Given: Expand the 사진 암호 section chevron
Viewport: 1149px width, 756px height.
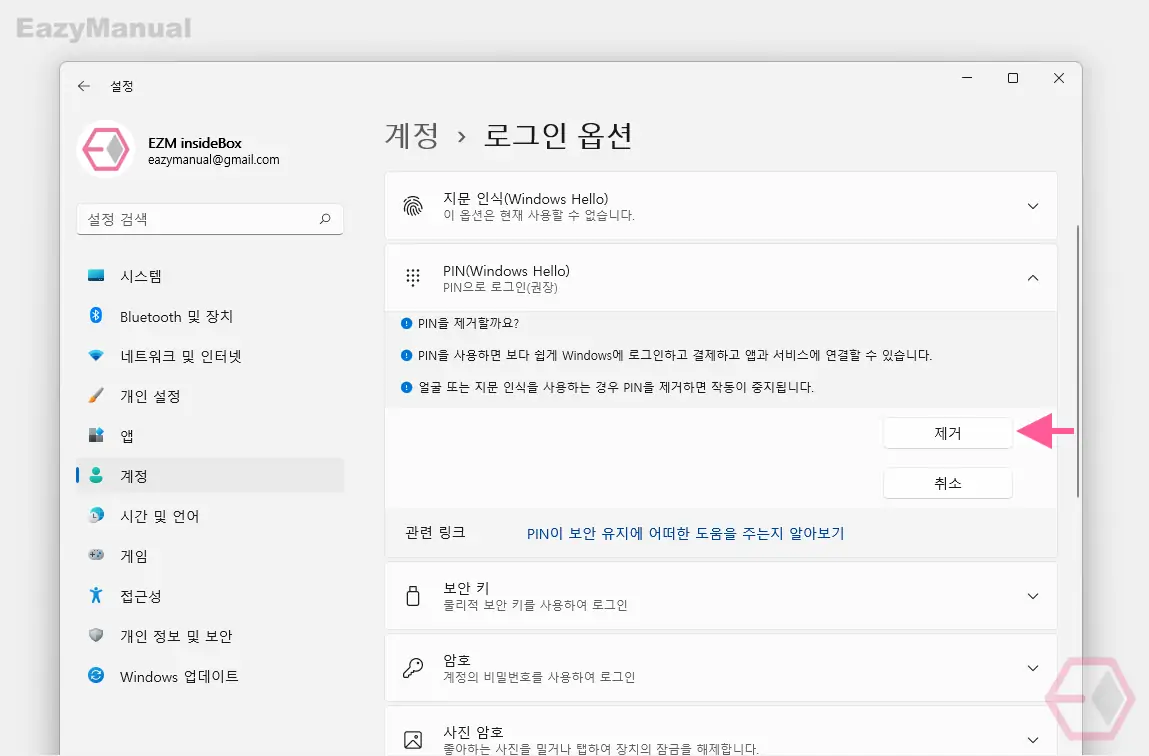Looking at the screenshot, I should [1032, 740].
